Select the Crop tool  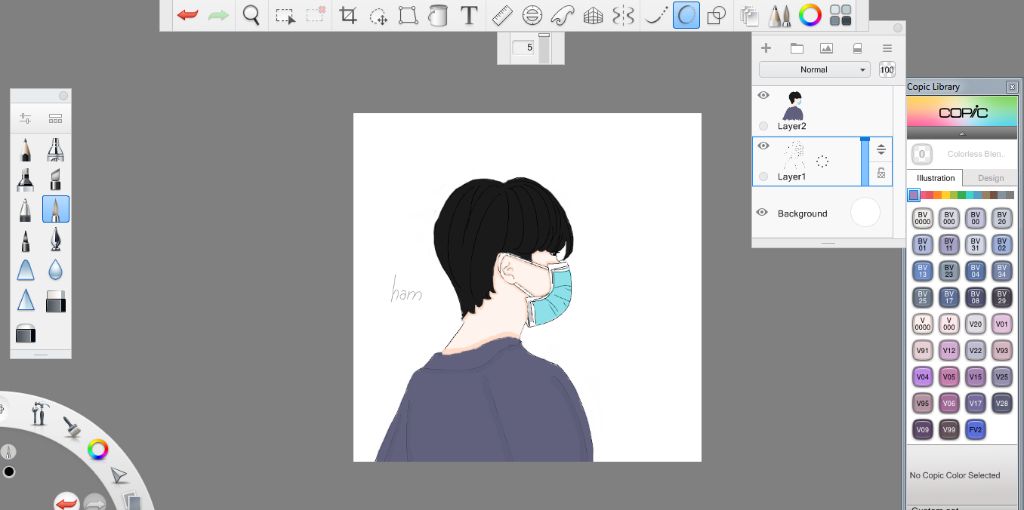[x=348, y=15]
